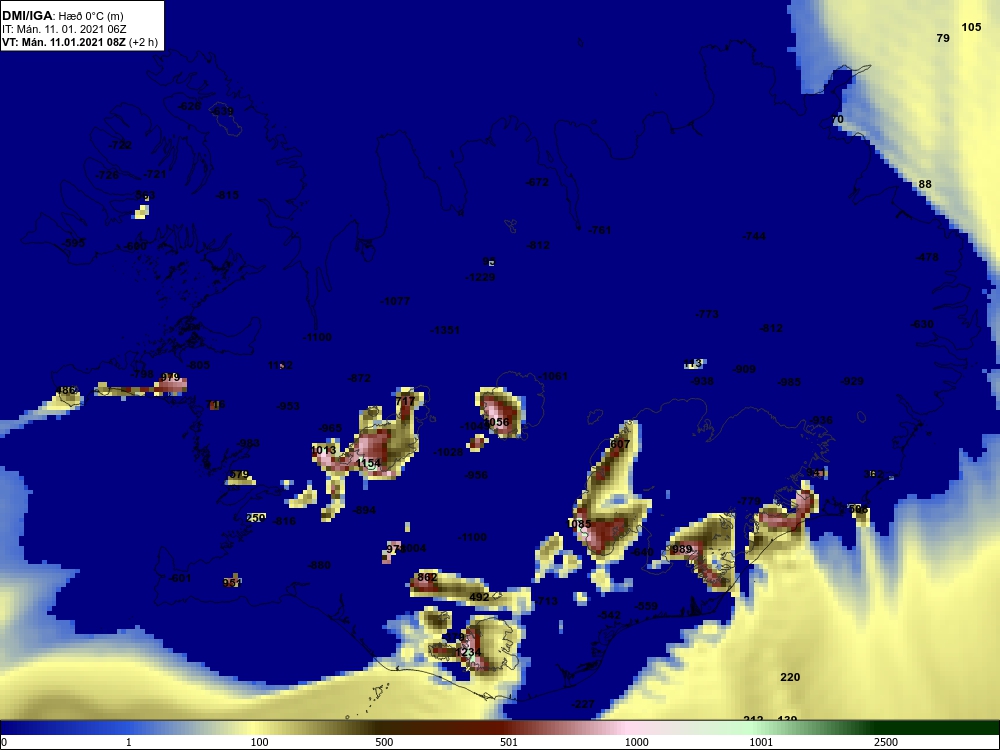This screenshot has height=750, width=1000.
Task: Click the '-779' value label
Action: pos(749,502)
